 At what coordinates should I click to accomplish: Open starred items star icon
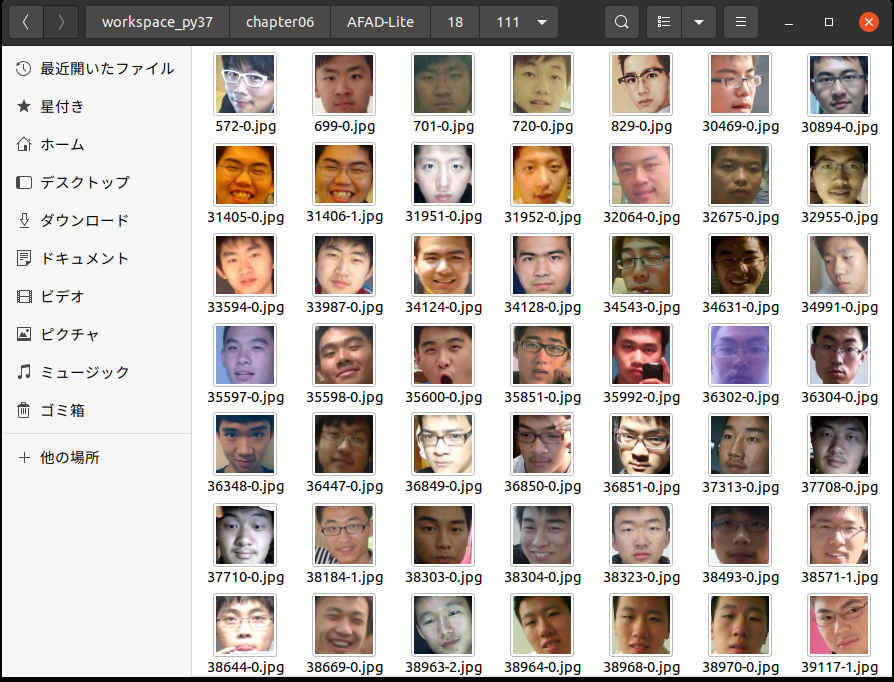point(23,107)
